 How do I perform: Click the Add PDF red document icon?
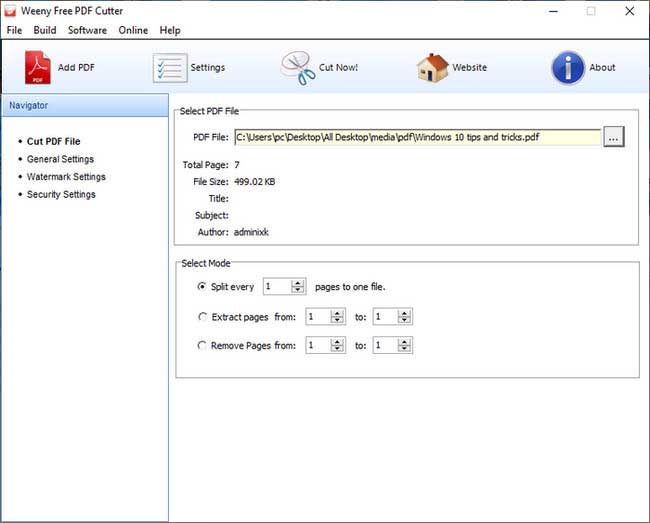[37, 68]
